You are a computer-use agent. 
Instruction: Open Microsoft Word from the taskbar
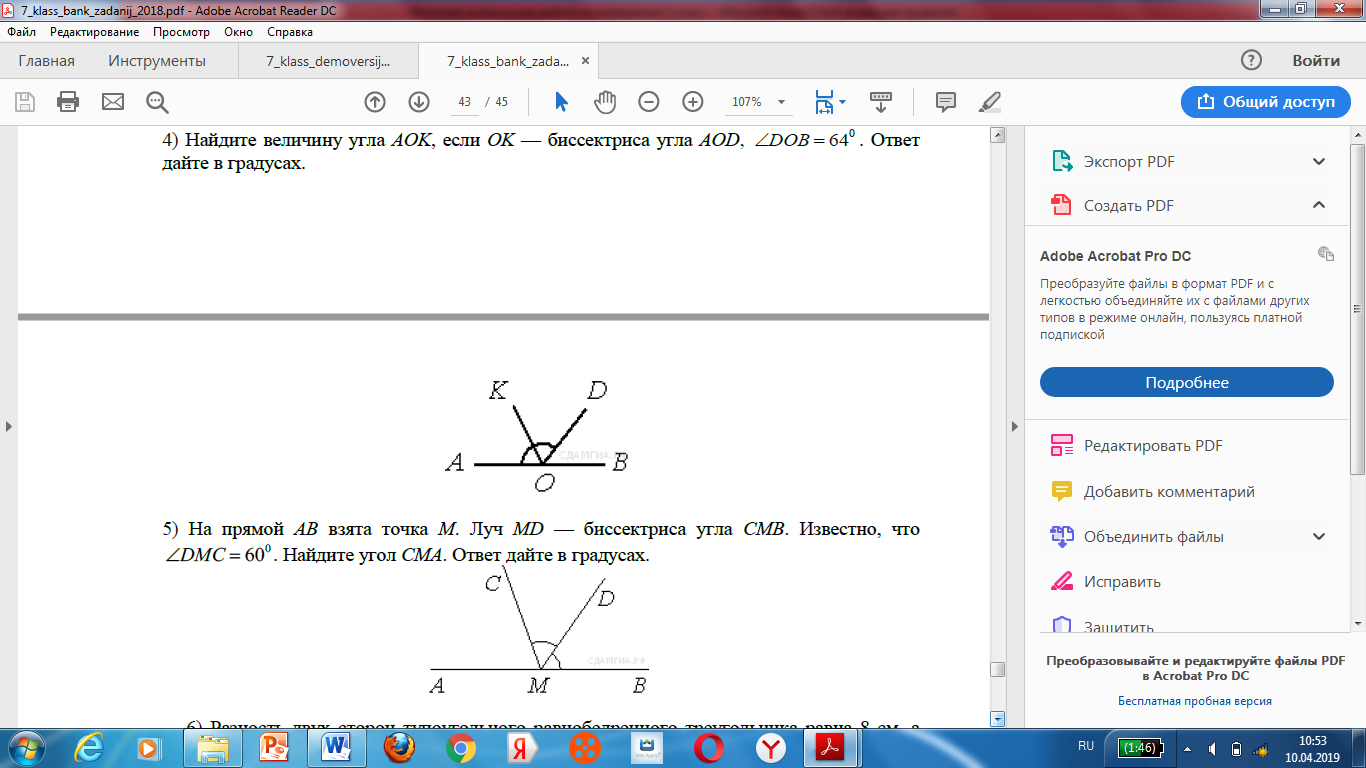336,747
